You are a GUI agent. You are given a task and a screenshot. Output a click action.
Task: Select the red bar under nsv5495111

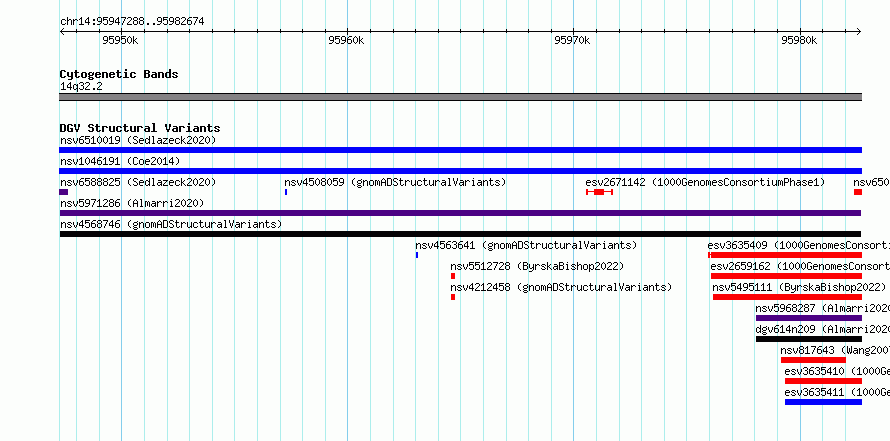point(787,297)
